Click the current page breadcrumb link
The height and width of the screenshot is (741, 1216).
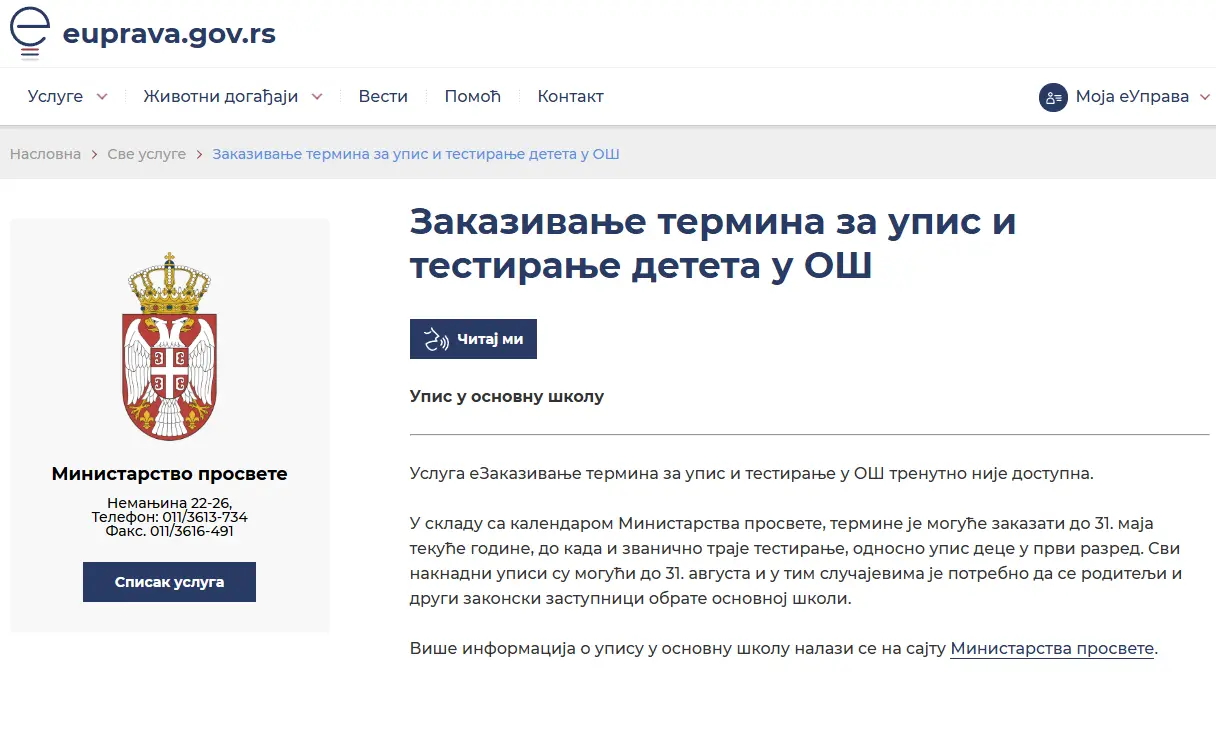click(416, 154)
